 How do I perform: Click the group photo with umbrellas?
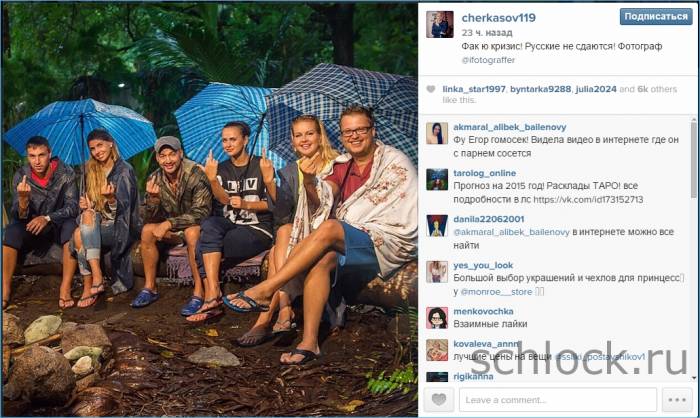(210, 209)
